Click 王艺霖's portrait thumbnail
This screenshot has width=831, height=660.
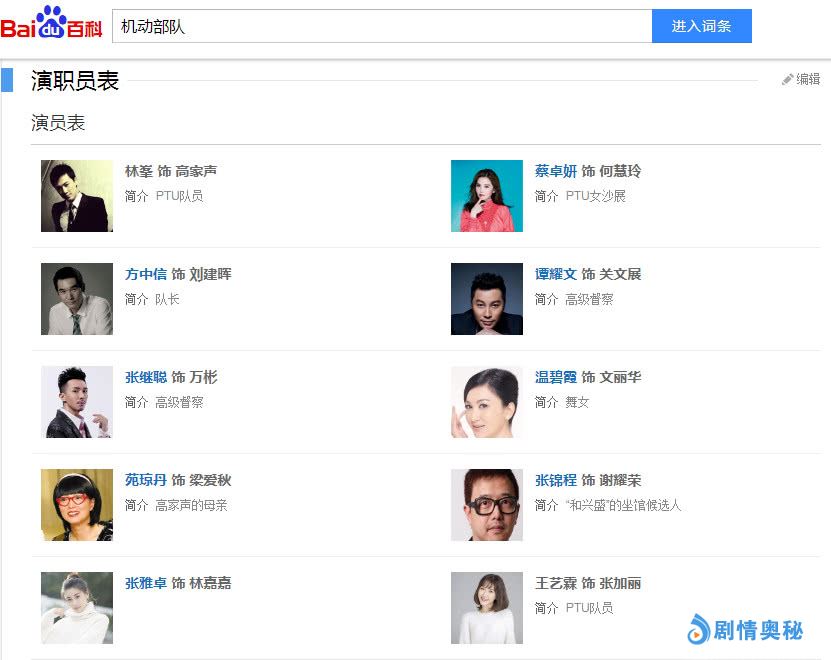coord(487,608)
